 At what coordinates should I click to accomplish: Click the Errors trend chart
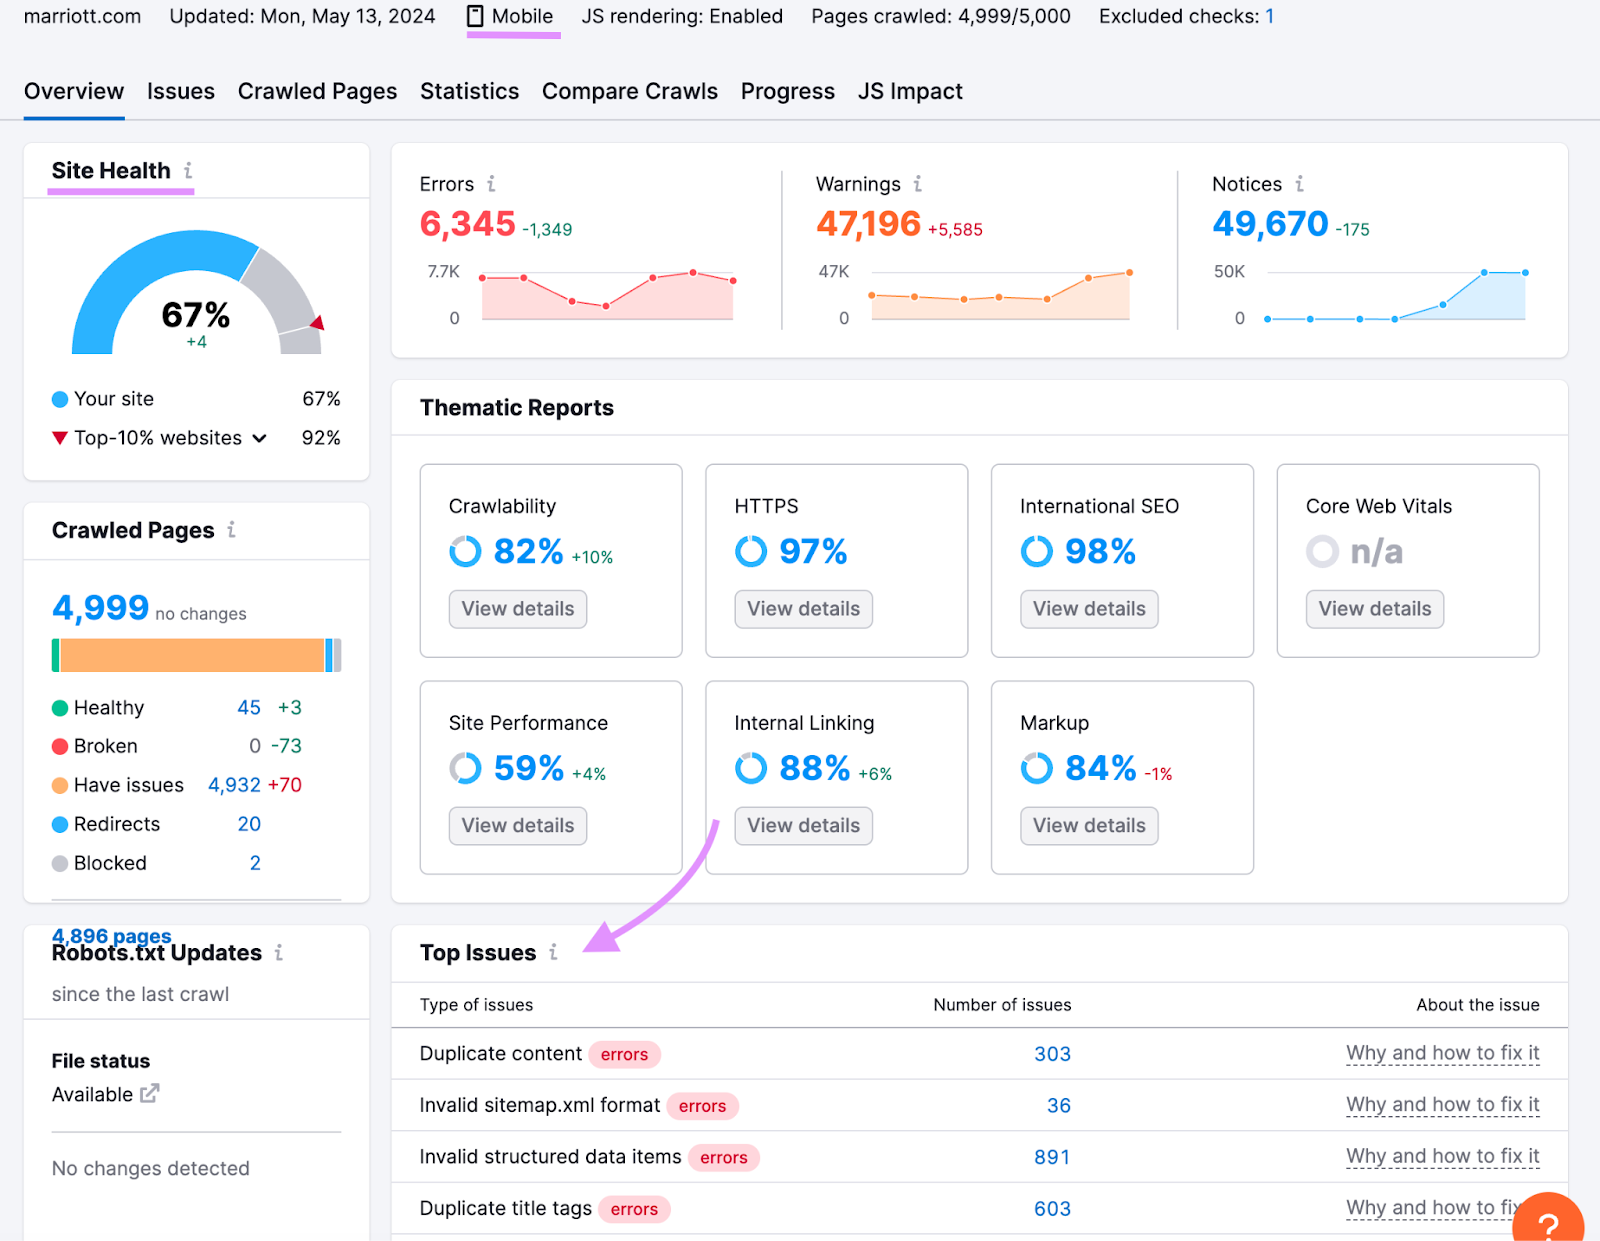click(x=607, y=294)
